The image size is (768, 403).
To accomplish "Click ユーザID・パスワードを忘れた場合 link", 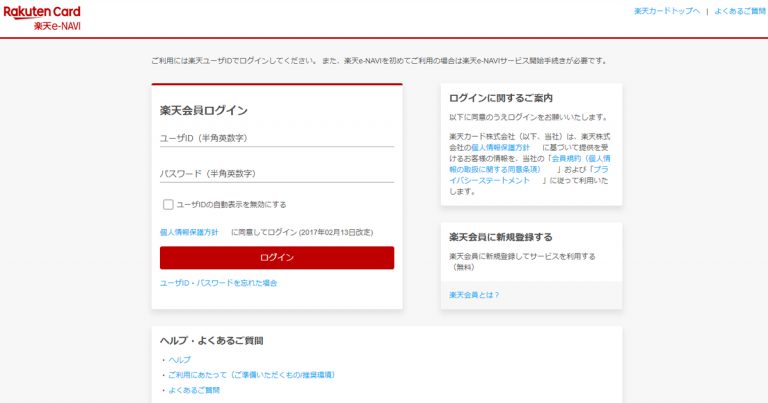I will pos(218,283).
